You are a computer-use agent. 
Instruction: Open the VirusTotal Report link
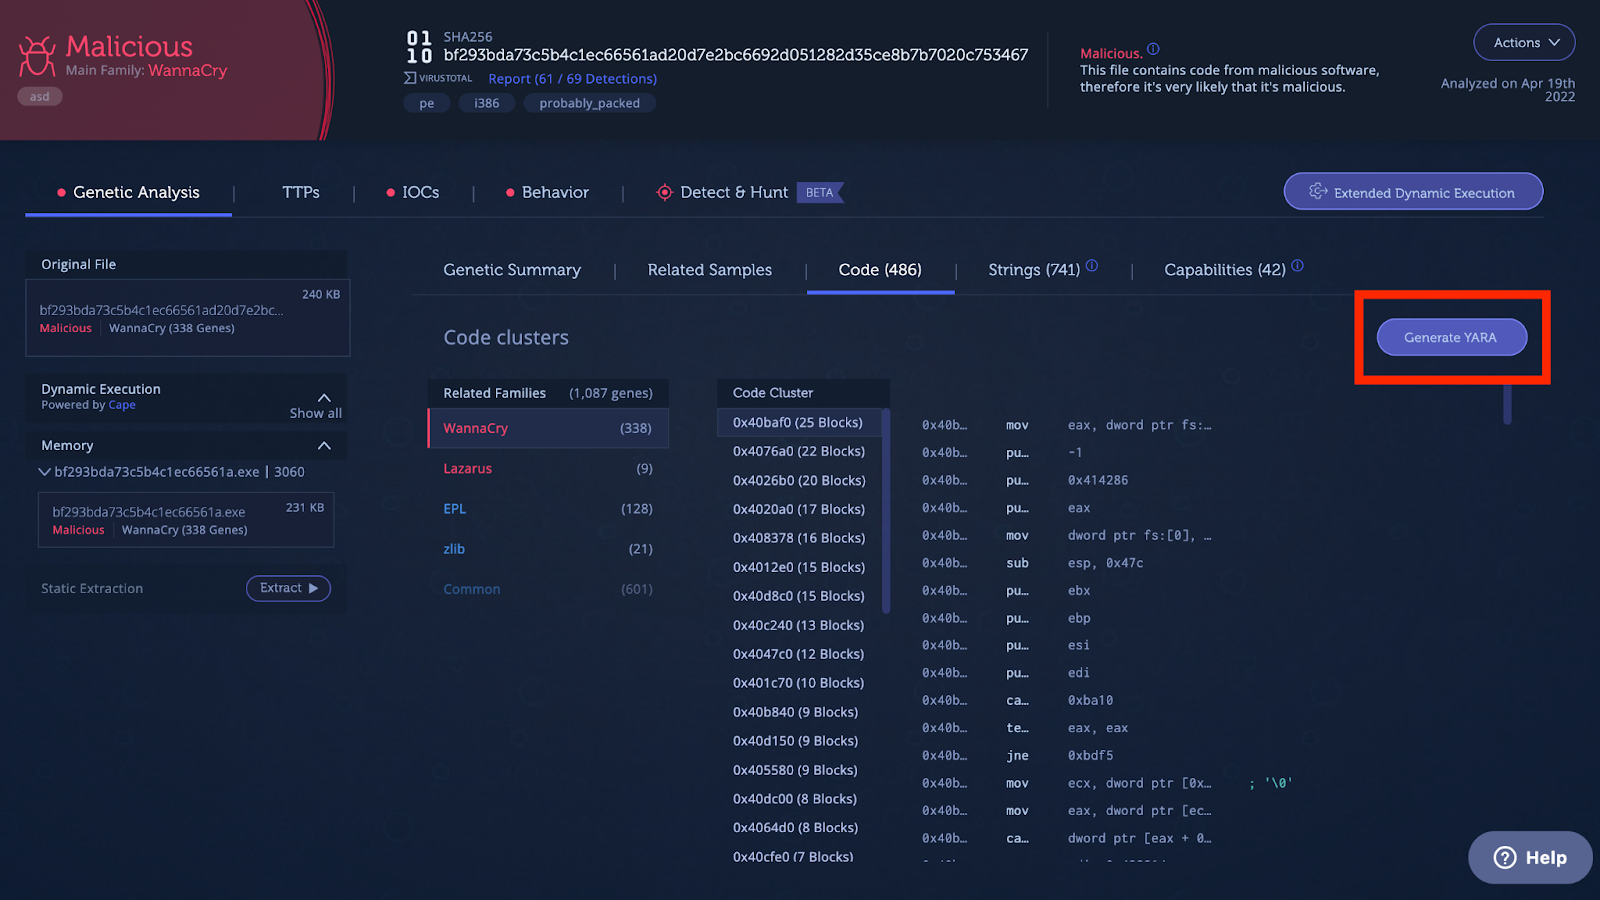point(572,79)
